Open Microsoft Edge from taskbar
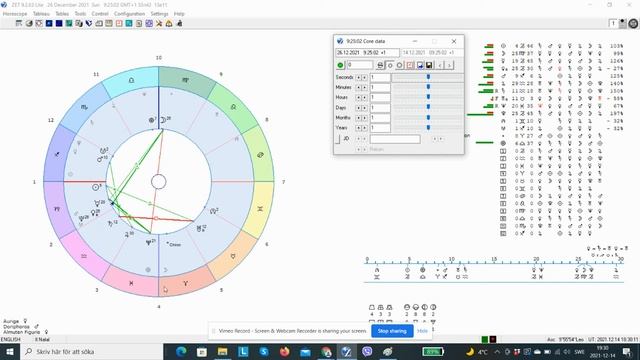Image resolution: width=640 pixels, height=360 pixels. pos(181,351)
